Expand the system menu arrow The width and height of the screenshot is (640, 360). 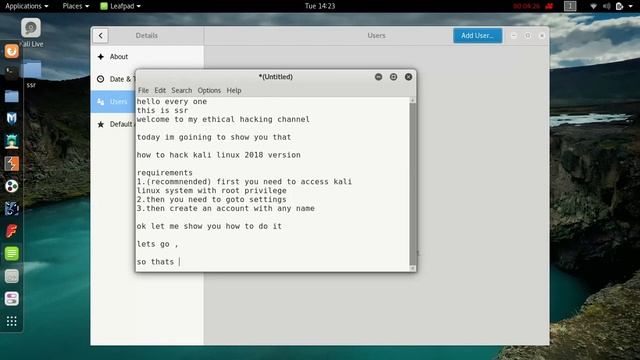[631, 6]
